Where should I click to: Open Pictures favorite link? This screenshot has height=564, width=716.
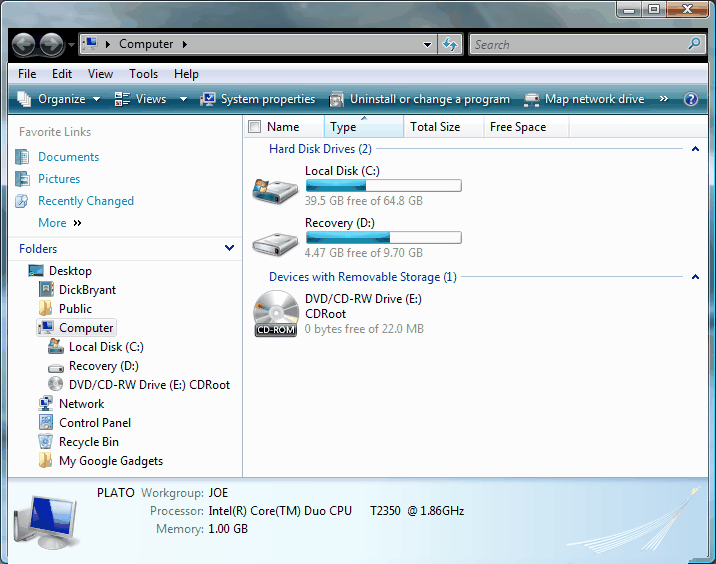(59, 179)
